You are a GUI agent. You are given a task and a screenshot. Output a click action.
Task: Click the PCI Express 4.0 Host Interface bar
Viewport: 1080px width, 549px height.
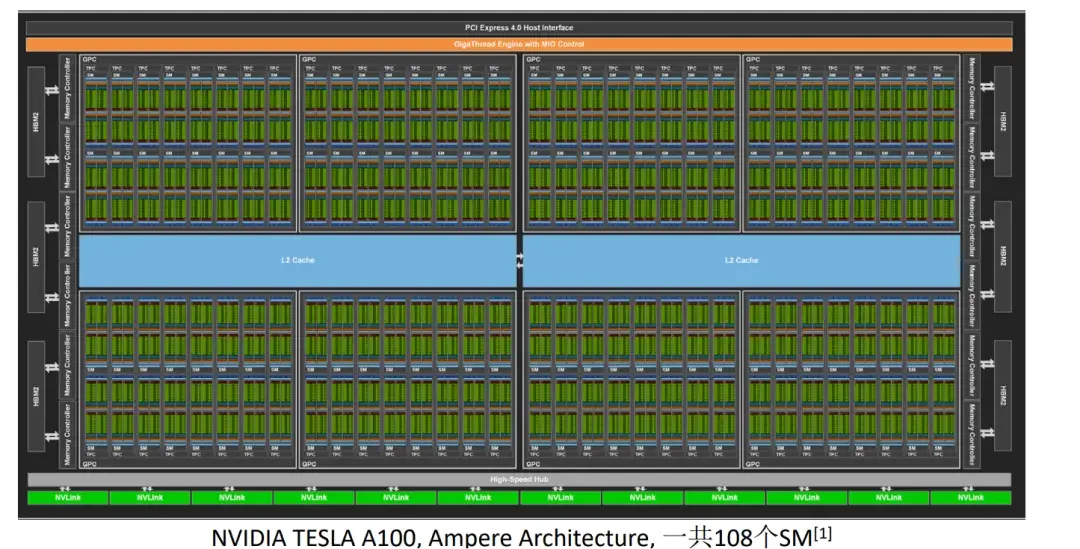pyautogui.click(x=519, y=28)
